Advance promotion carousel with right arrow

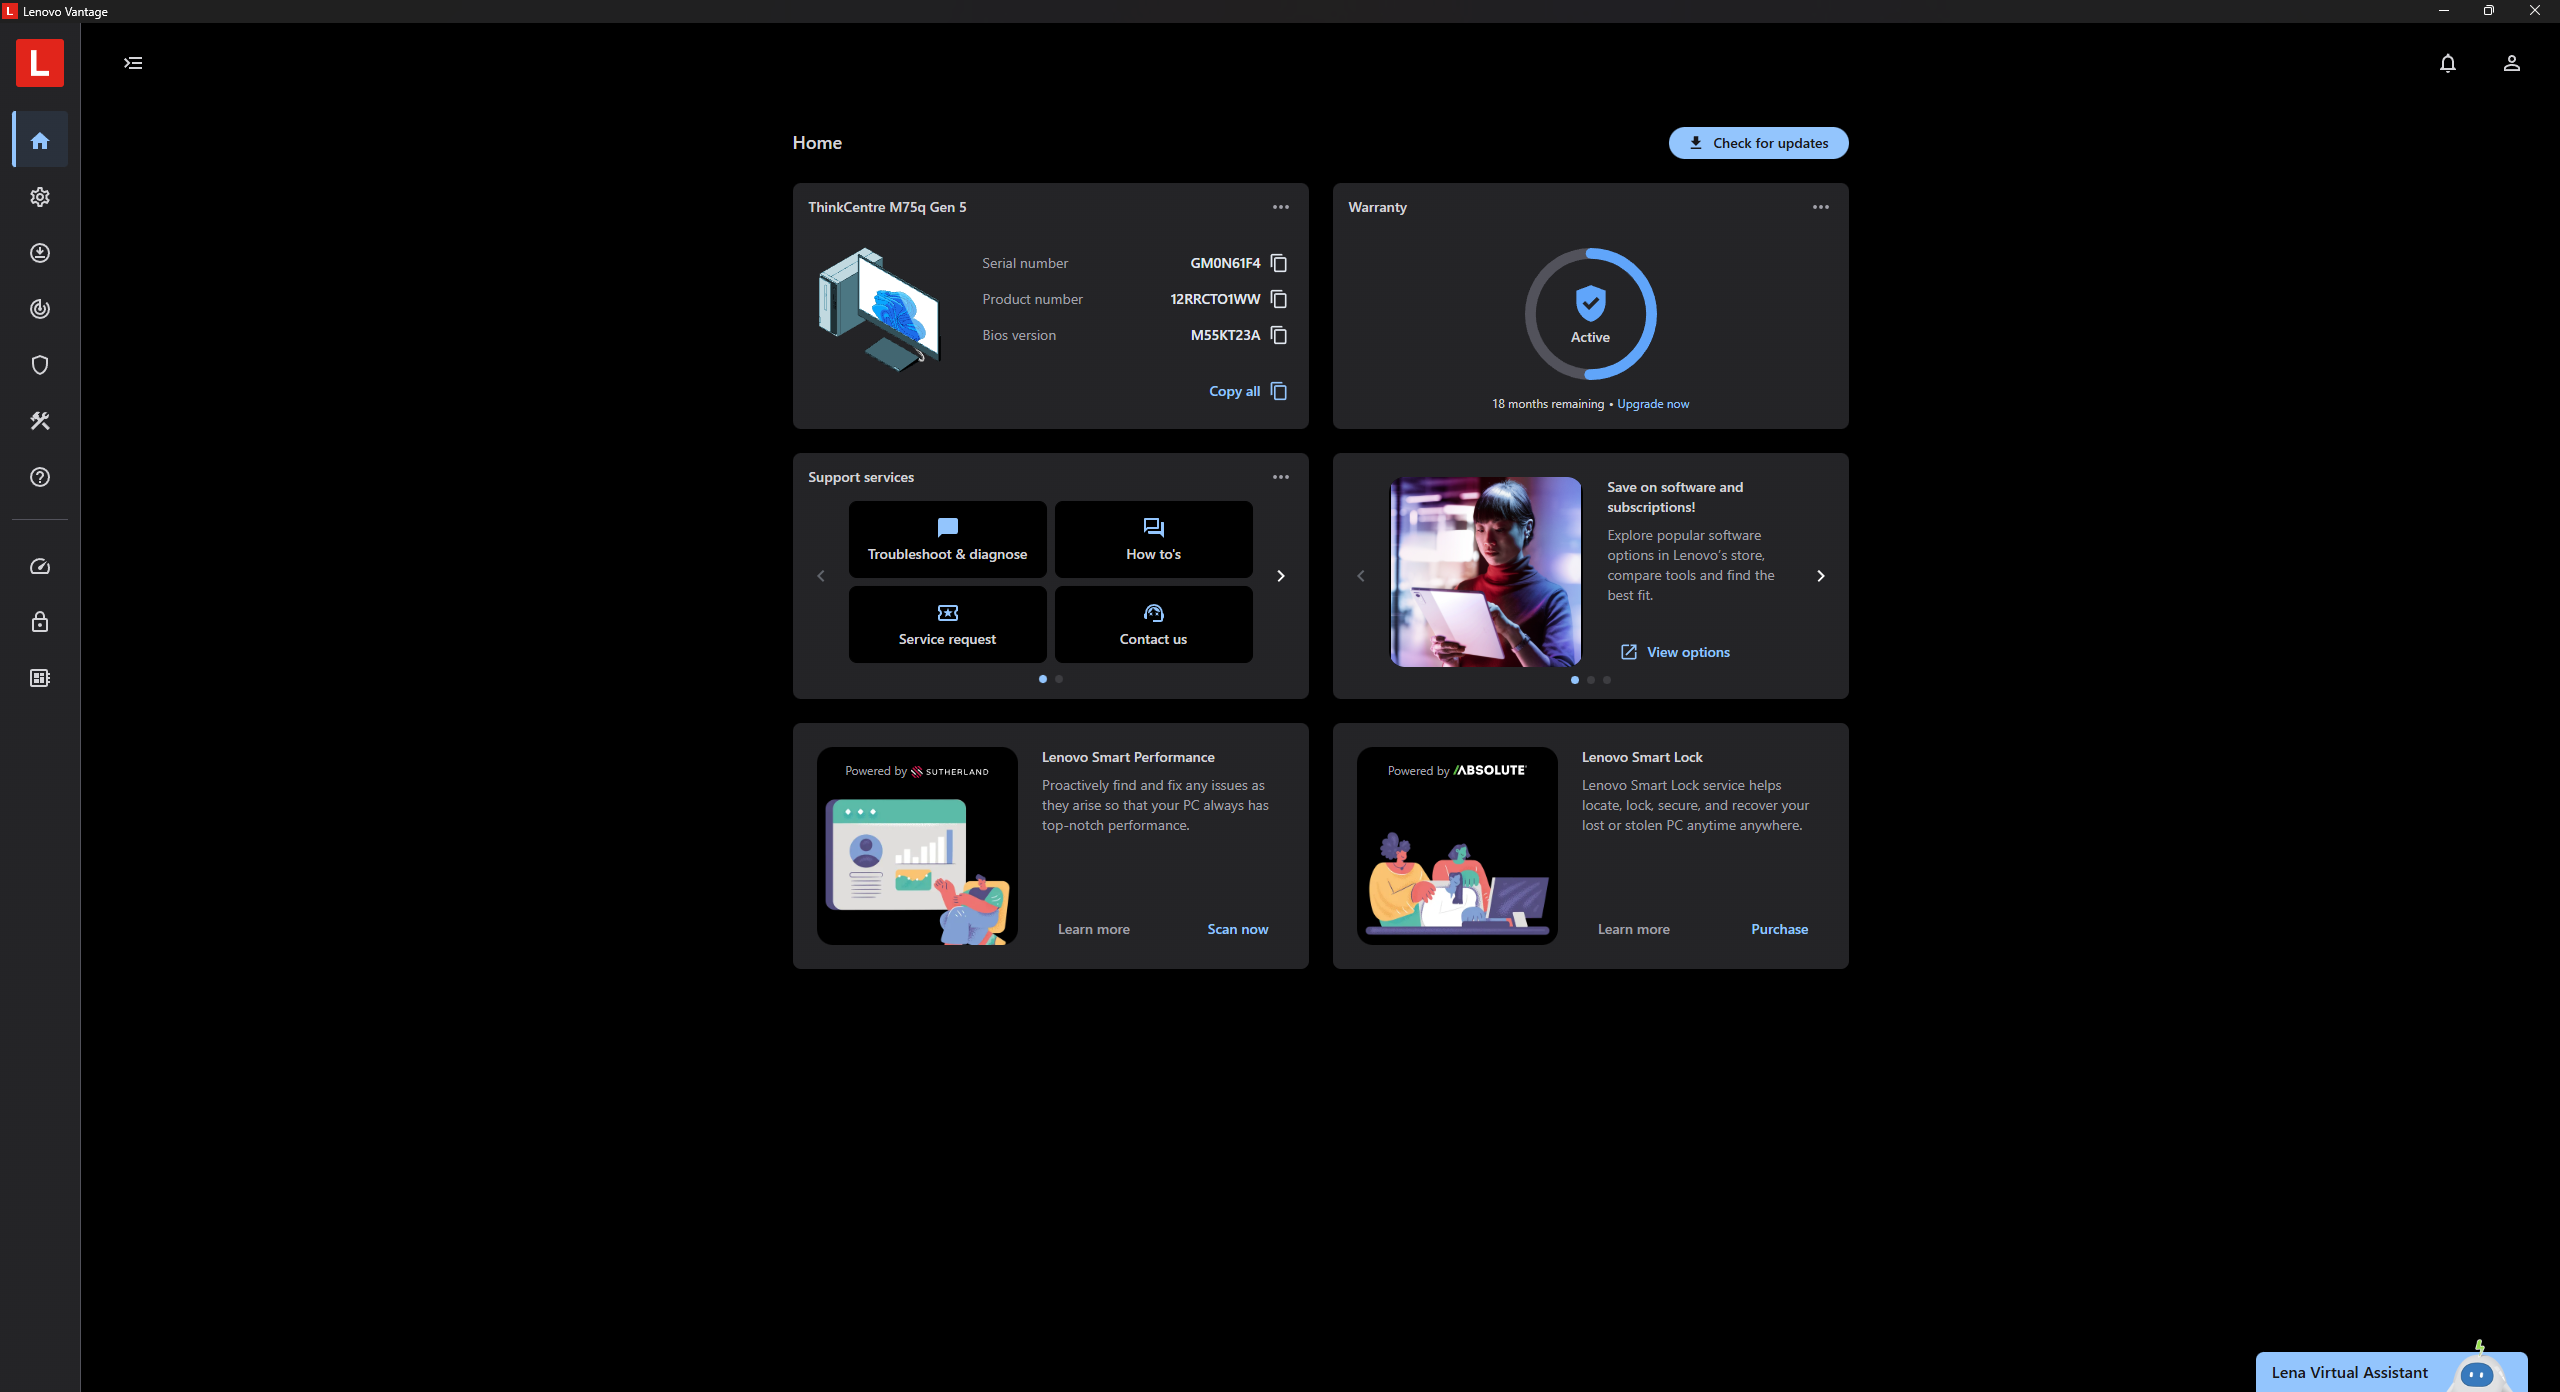point(1820,576)
